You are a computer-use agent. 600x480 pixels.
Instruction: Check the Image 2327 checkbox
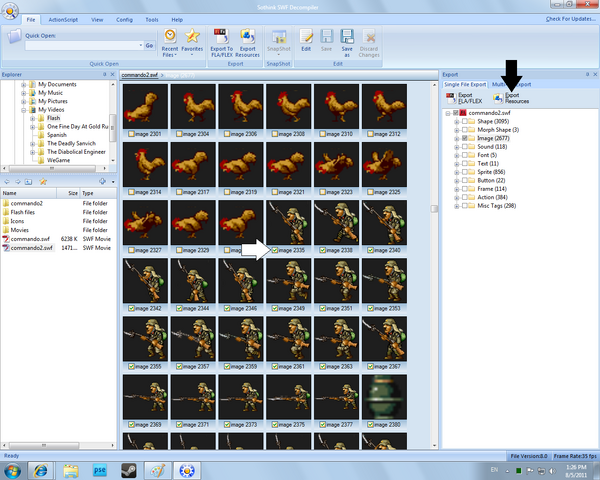click(x=131, y=250)
